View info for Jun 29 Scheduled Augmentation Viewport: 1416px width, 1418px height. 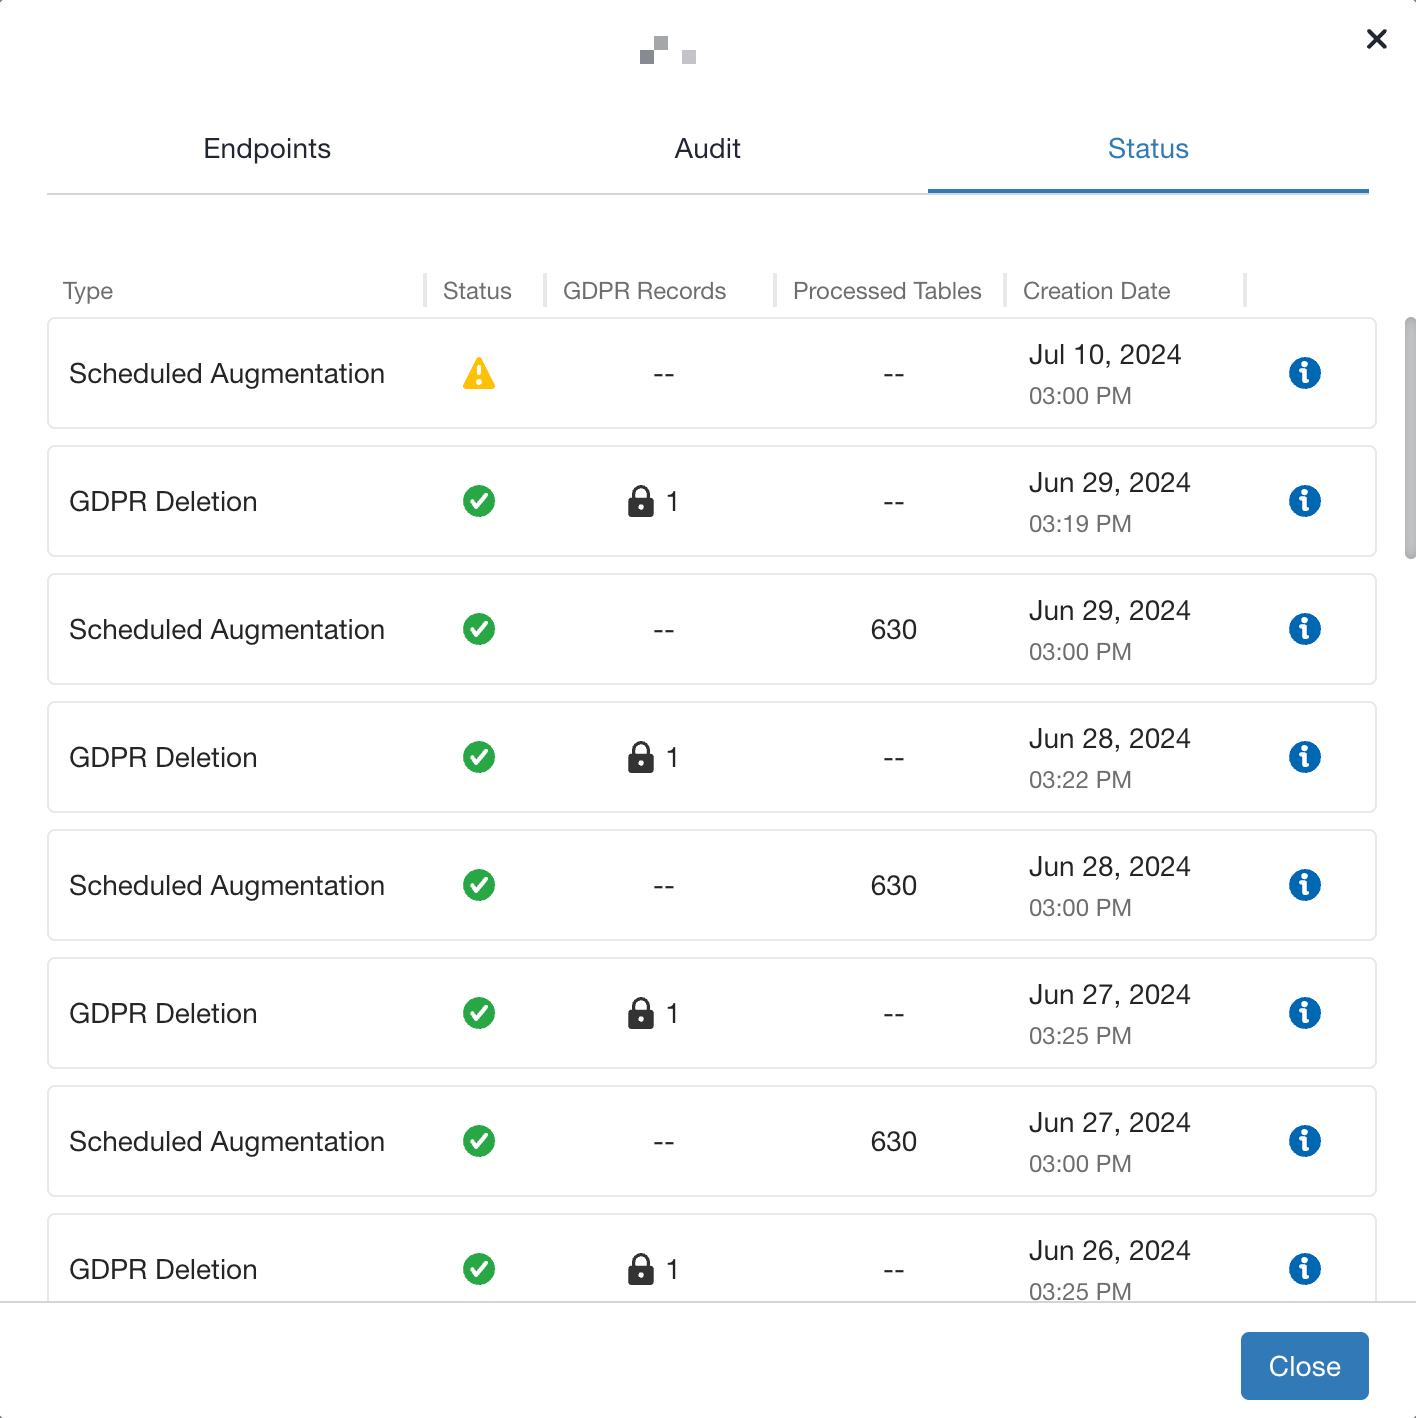click(x=1304, y=629)
